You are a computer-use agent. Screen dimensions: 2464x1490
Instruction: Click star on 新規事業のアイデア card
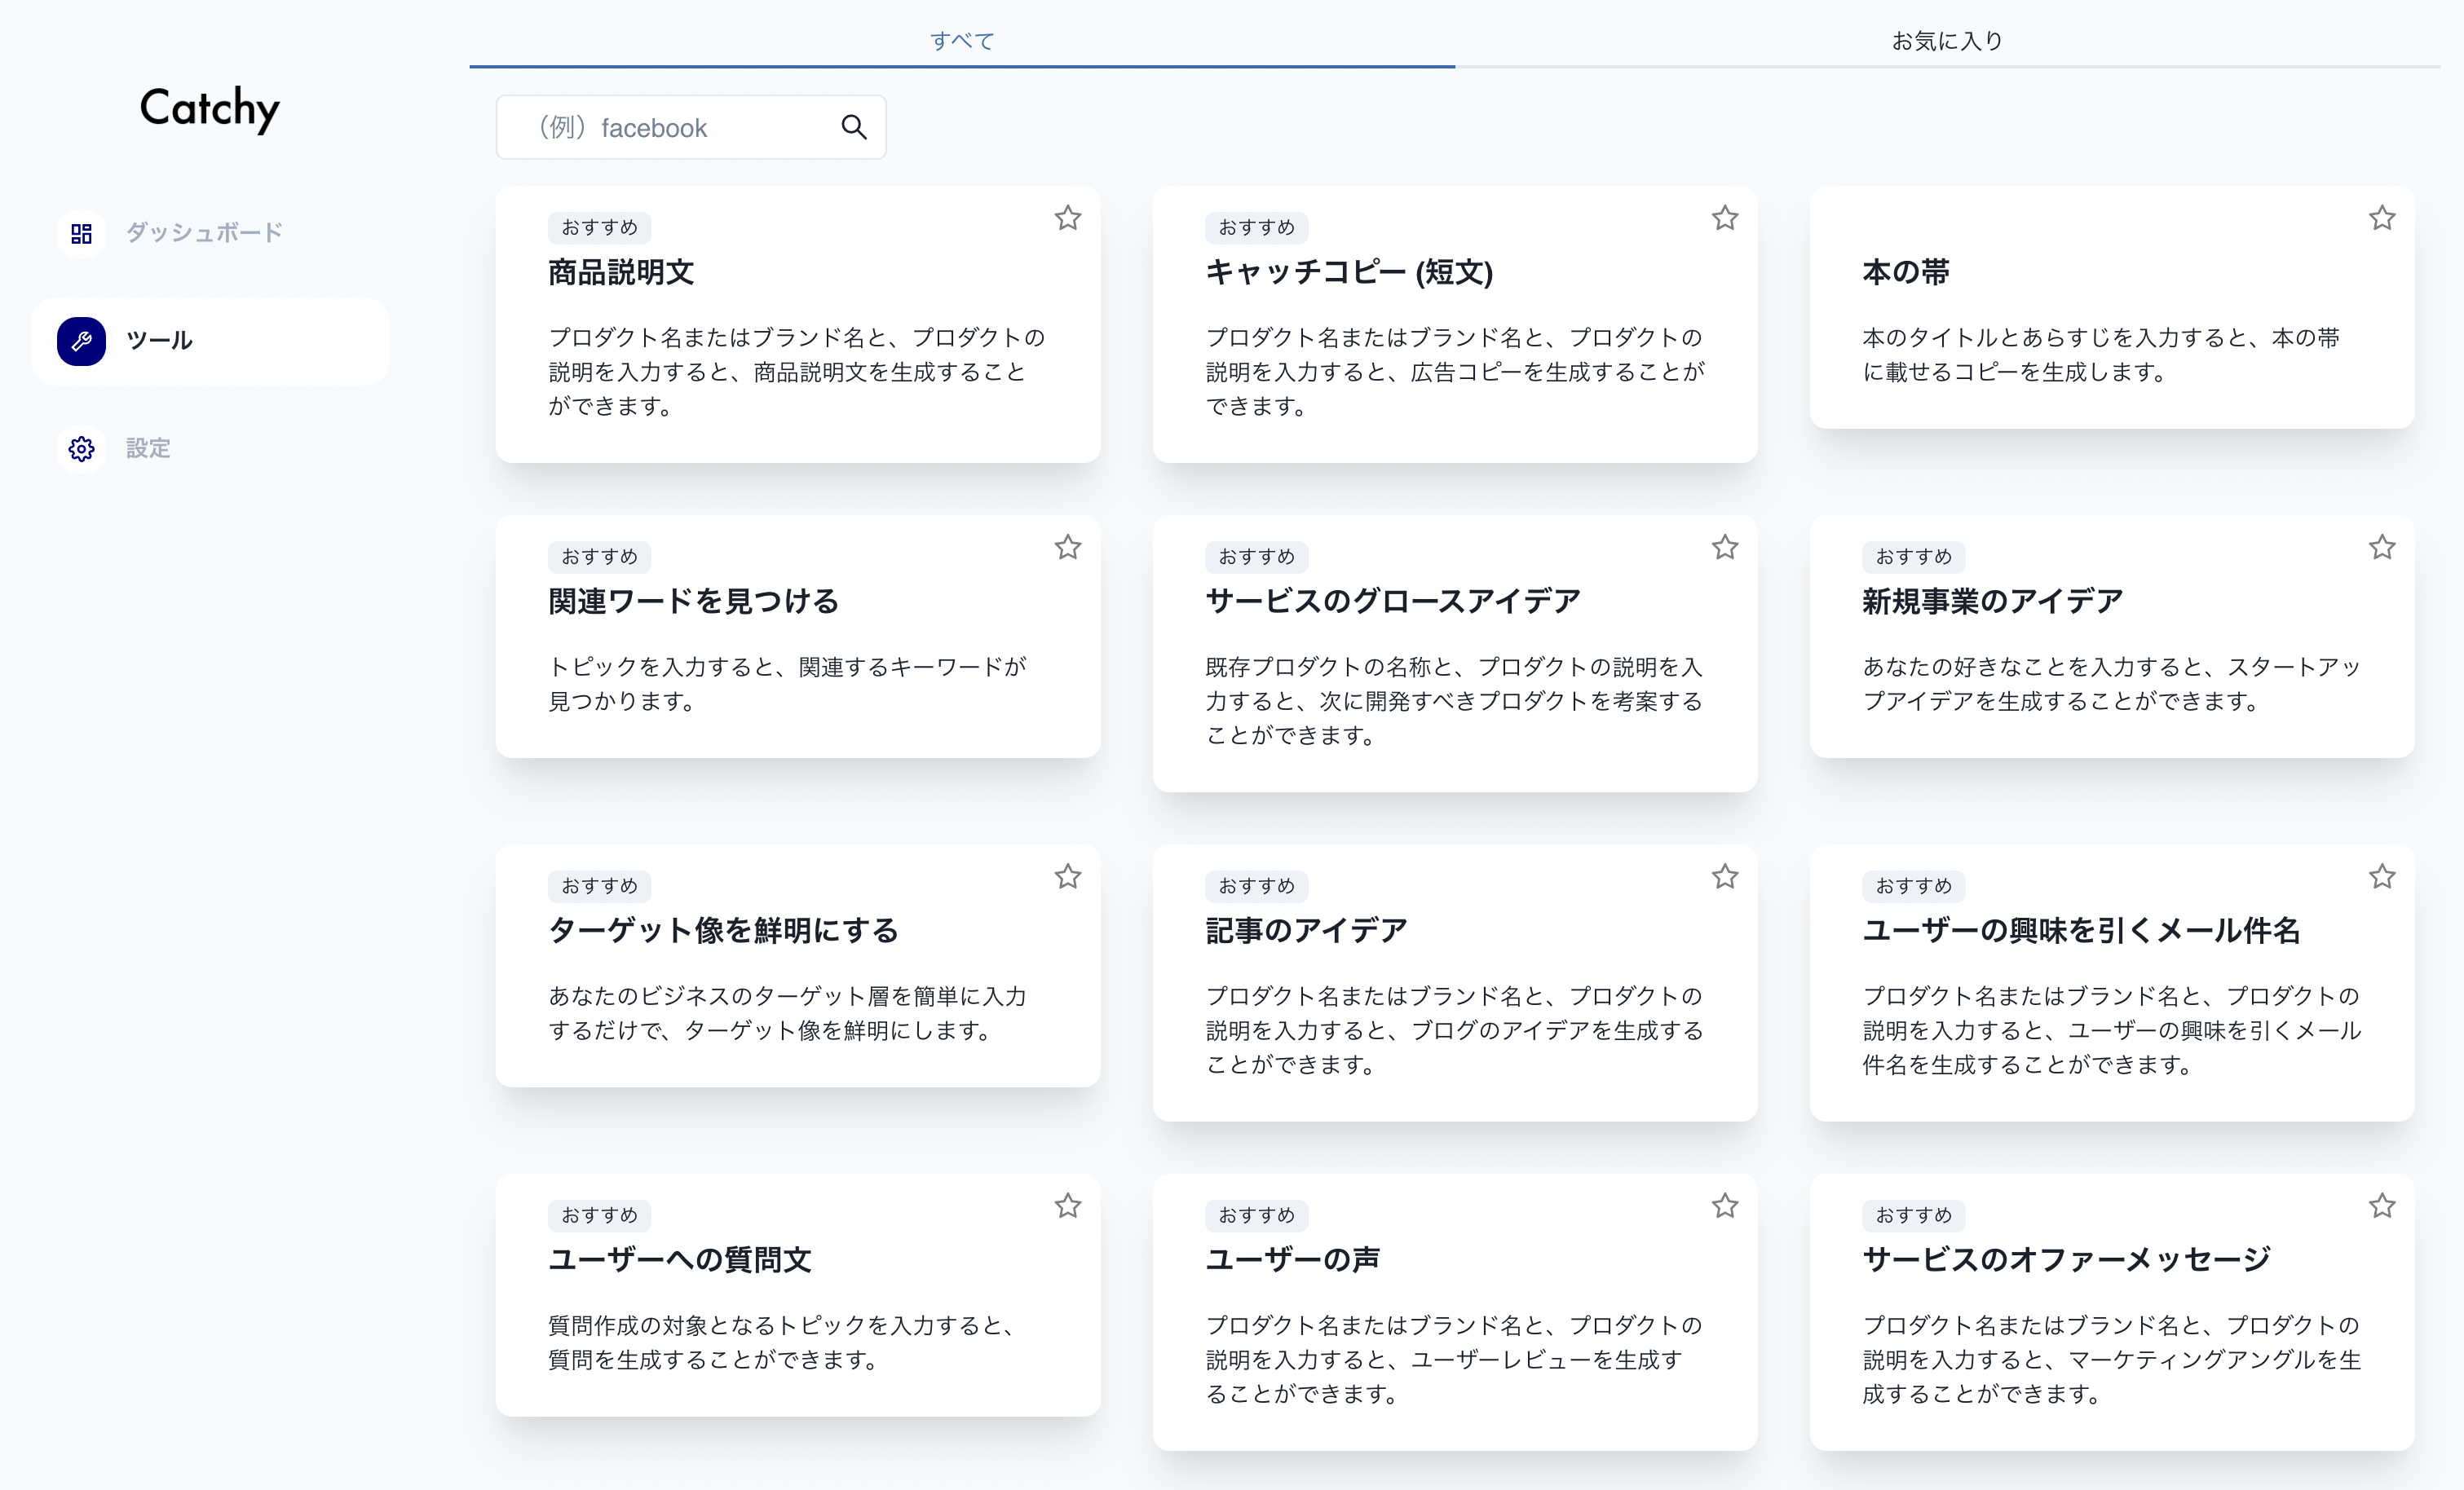coord(2381,547)
